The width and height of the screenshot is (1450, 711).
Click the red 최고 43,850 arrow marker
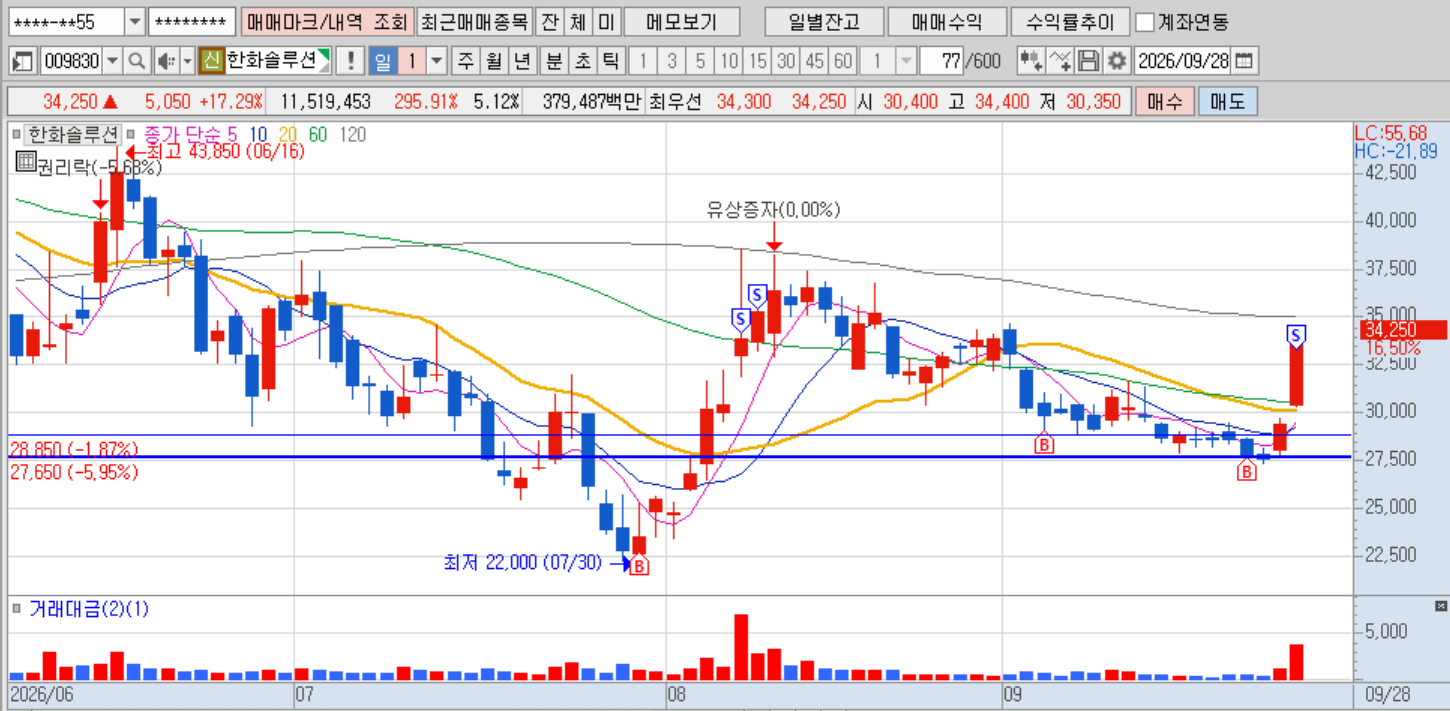[x=134, y=152]
